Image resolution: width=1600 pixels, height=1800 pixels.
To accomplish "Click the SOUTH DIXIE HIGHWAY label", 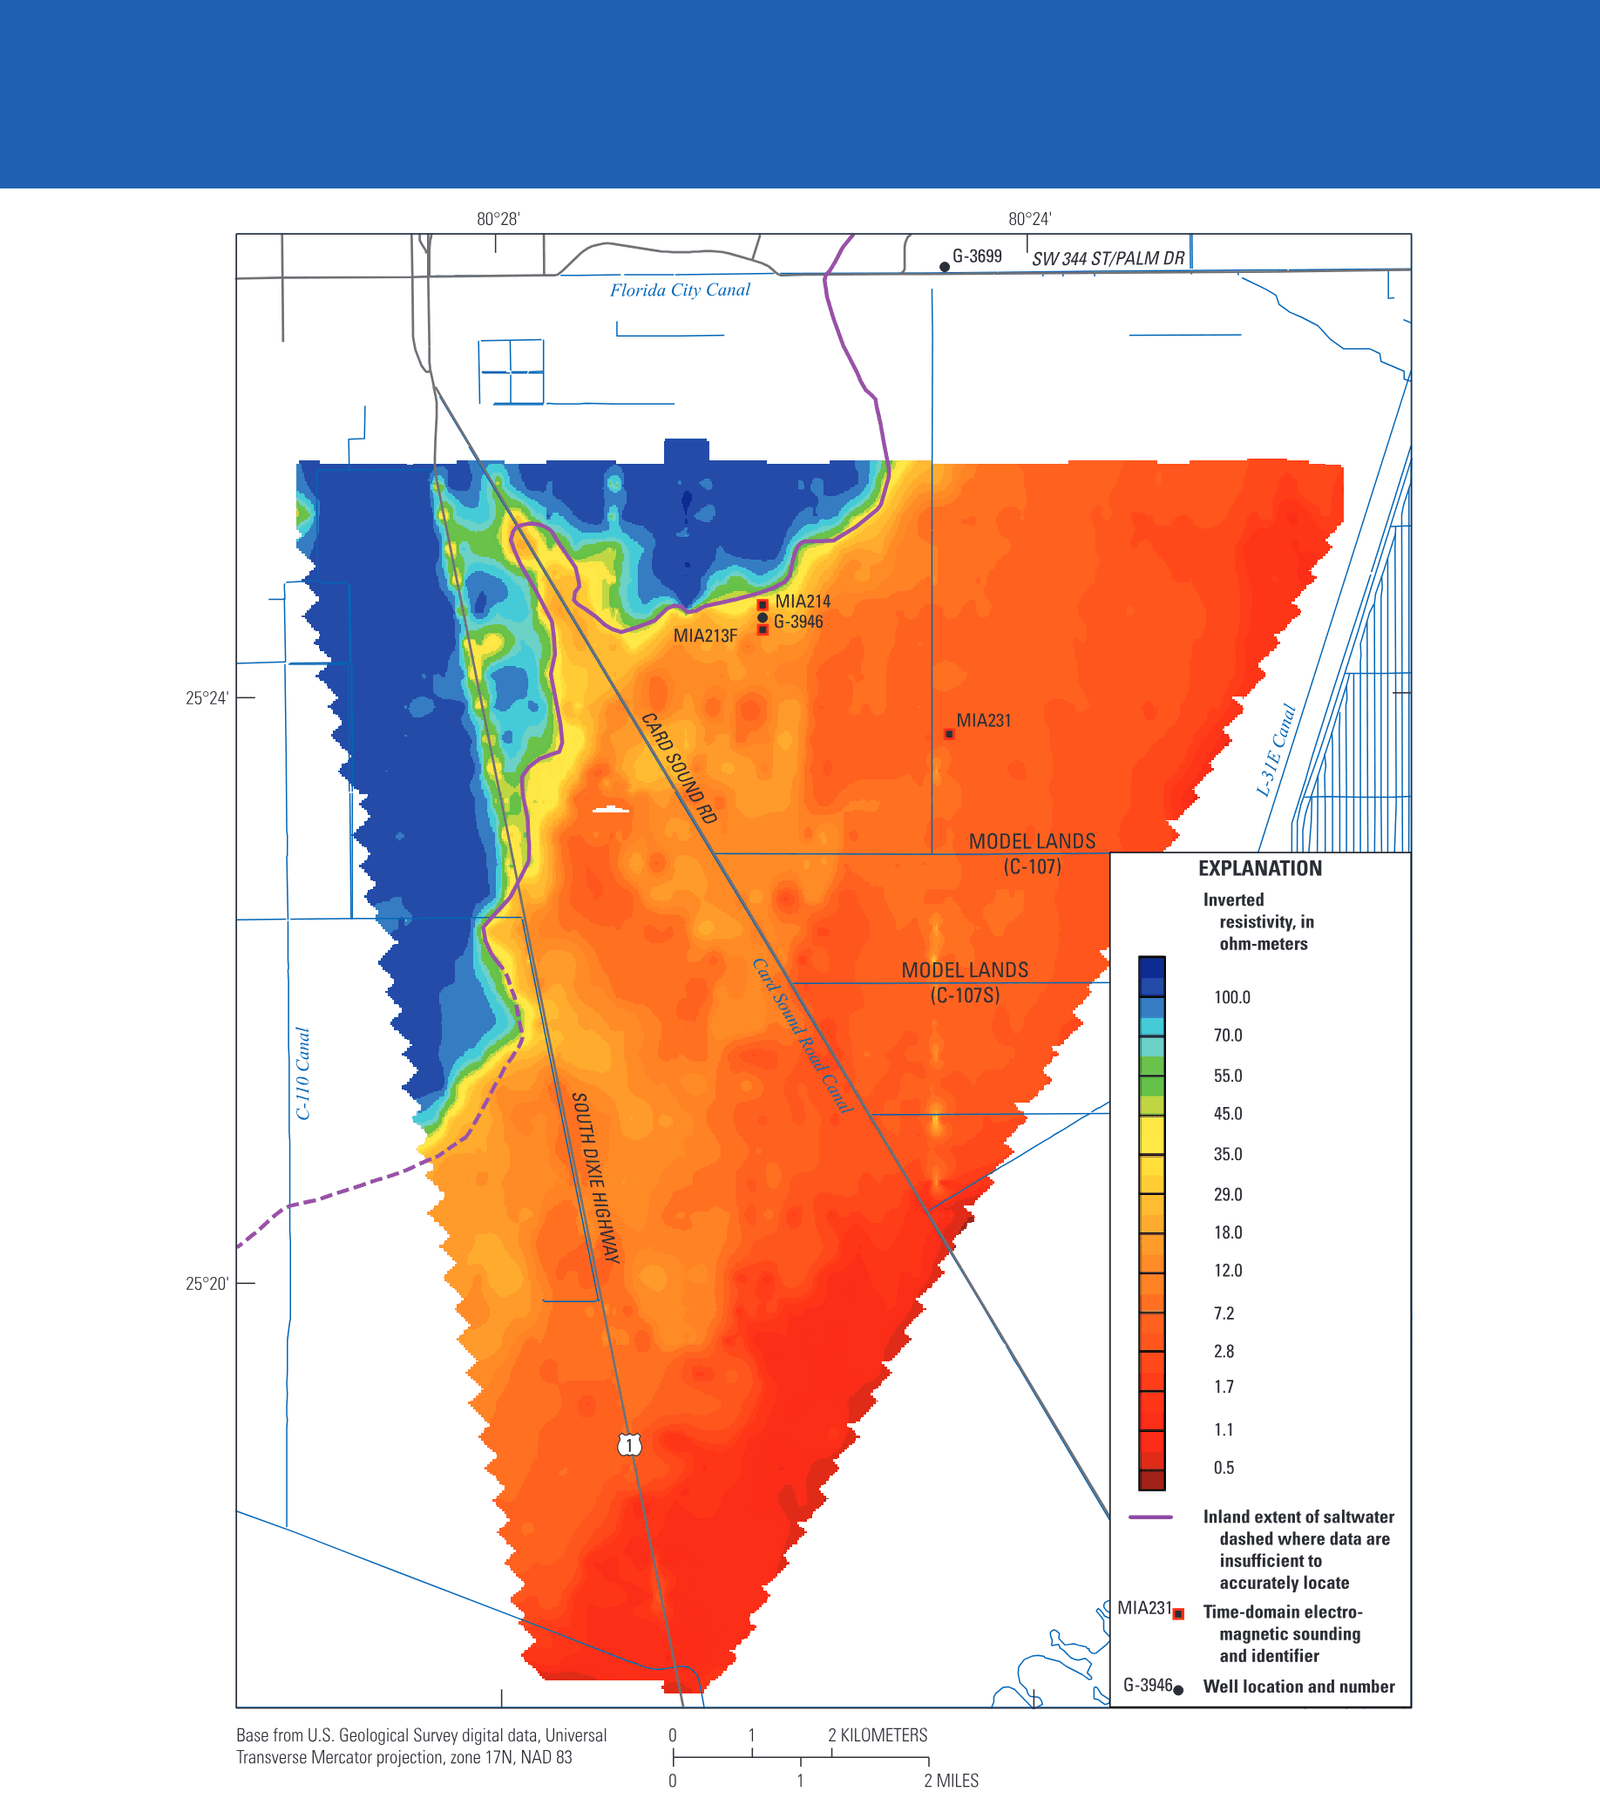I will 595,1178.
